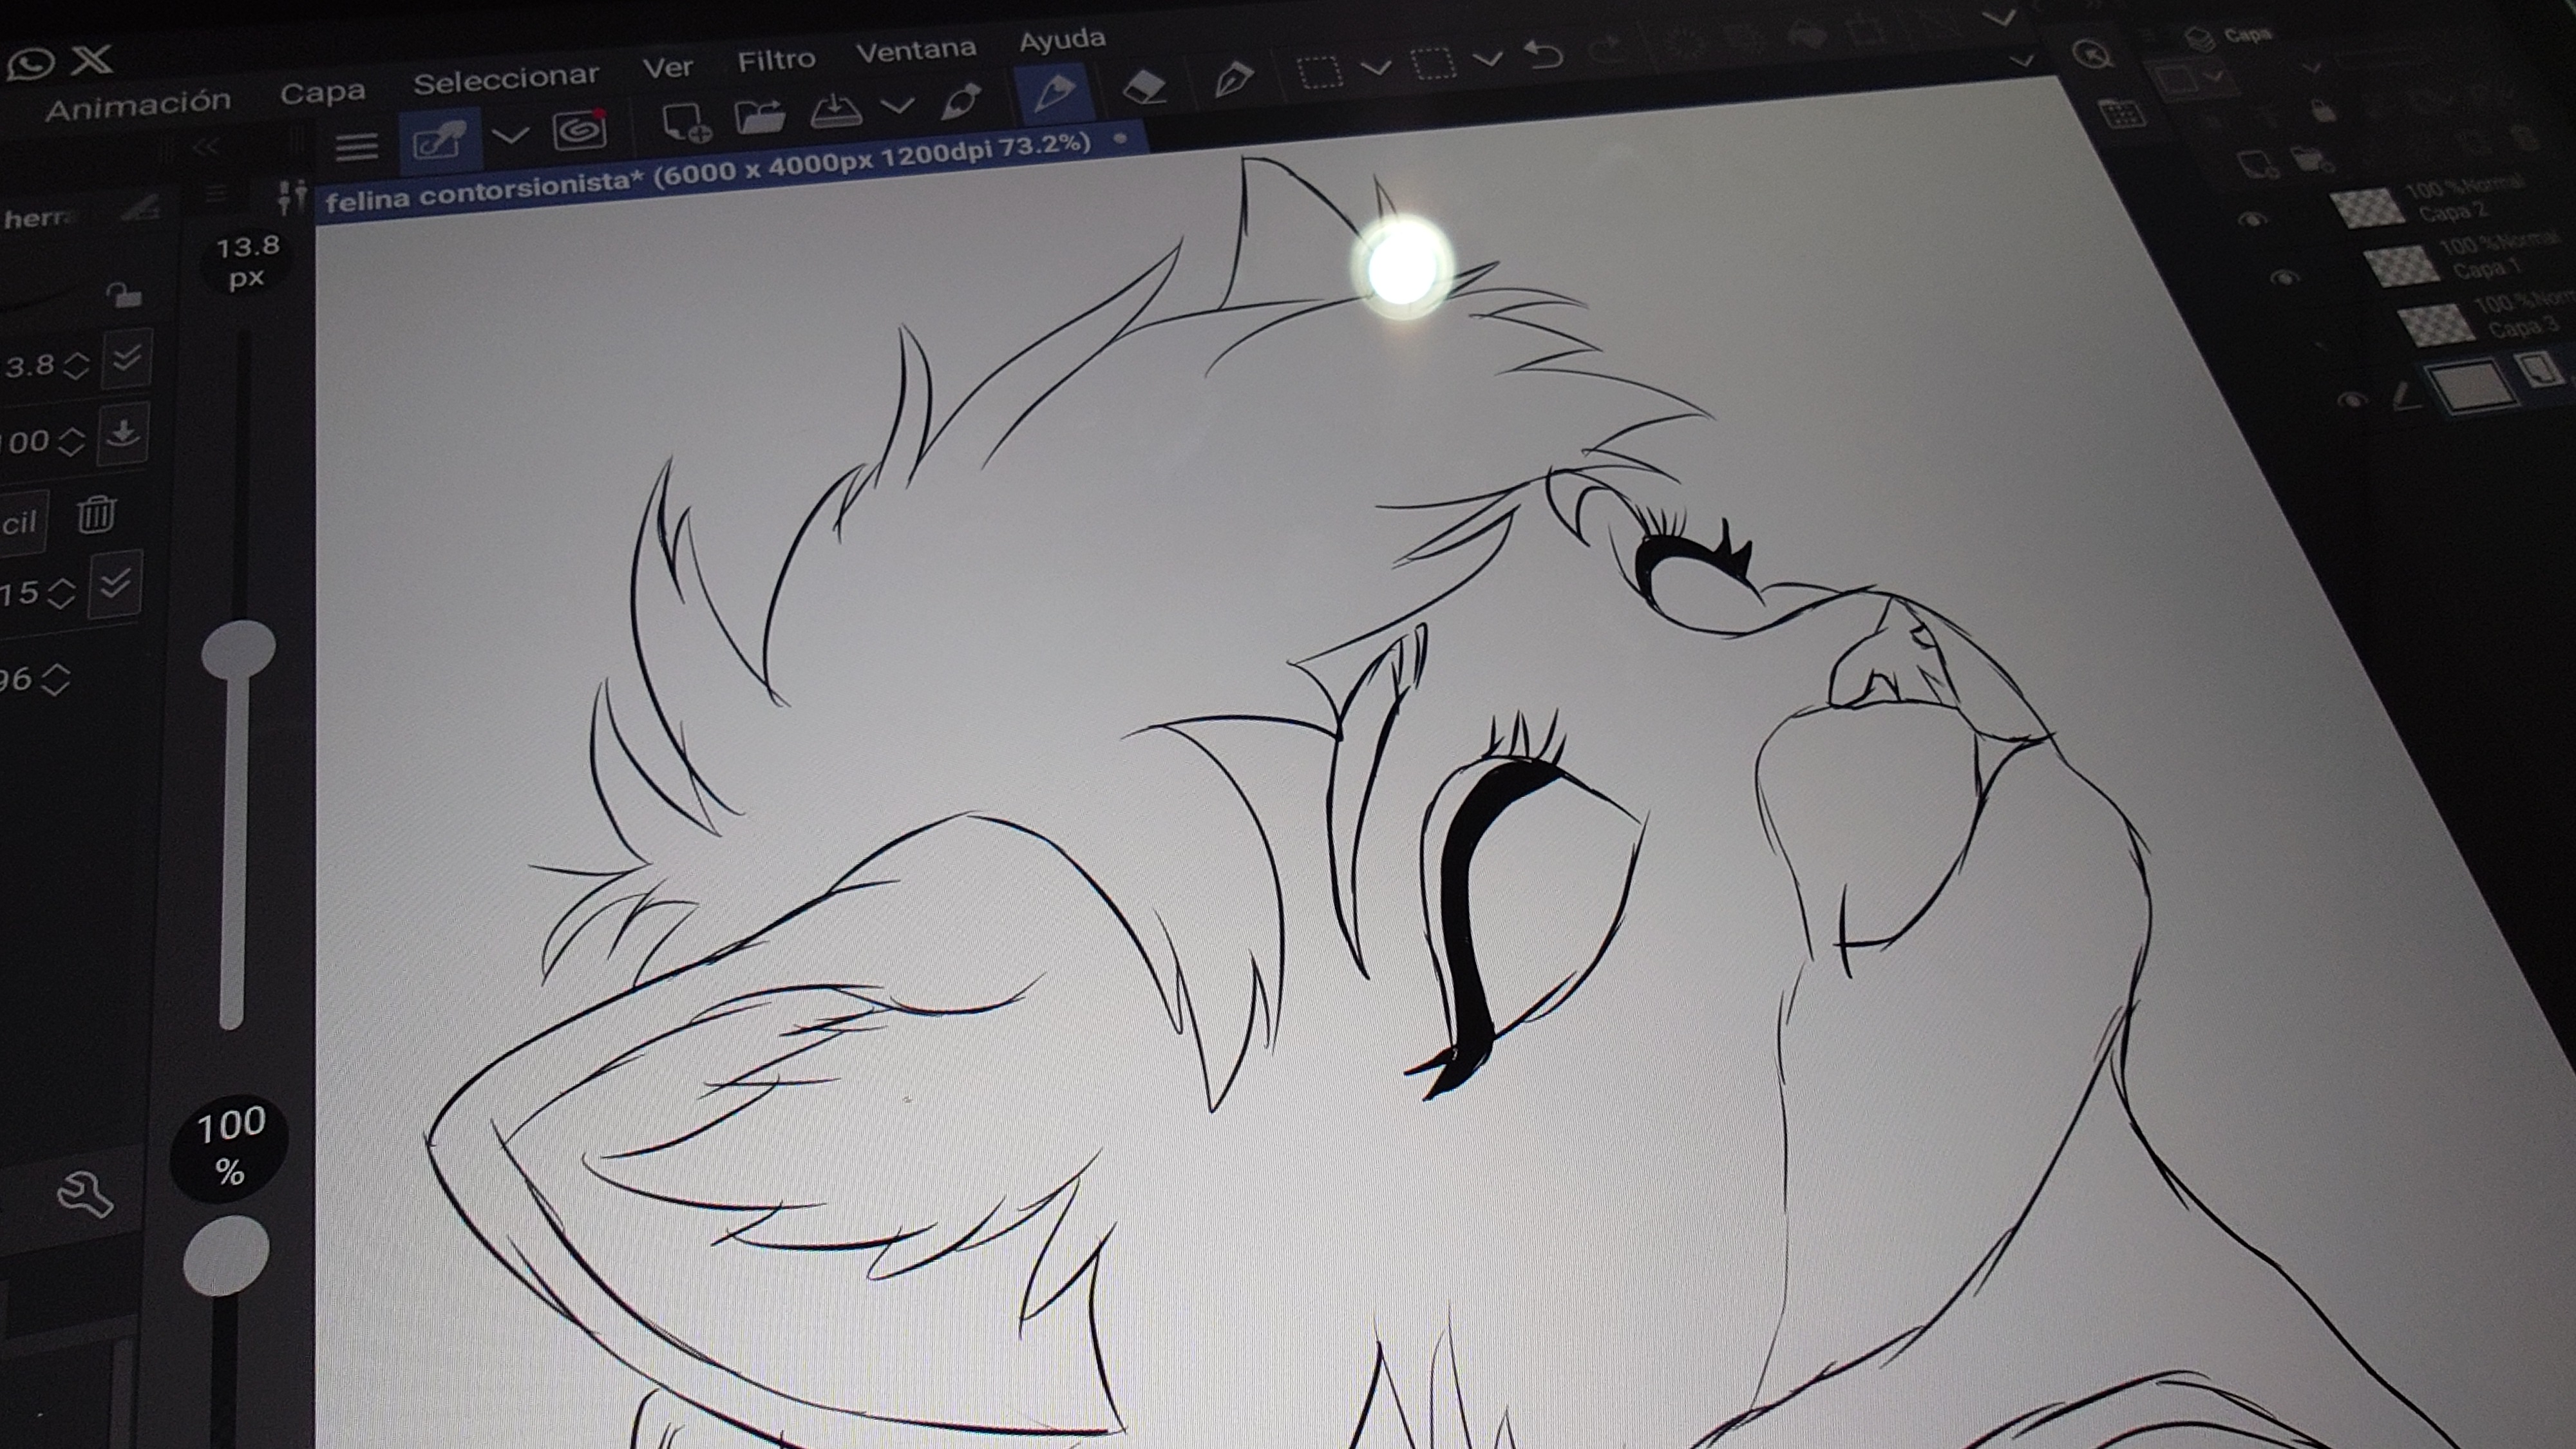The height and width of the screenshot is (1449, 2576).
Task: Toggle visibility eye of bottom paper layer
Action: [2352, 399]
